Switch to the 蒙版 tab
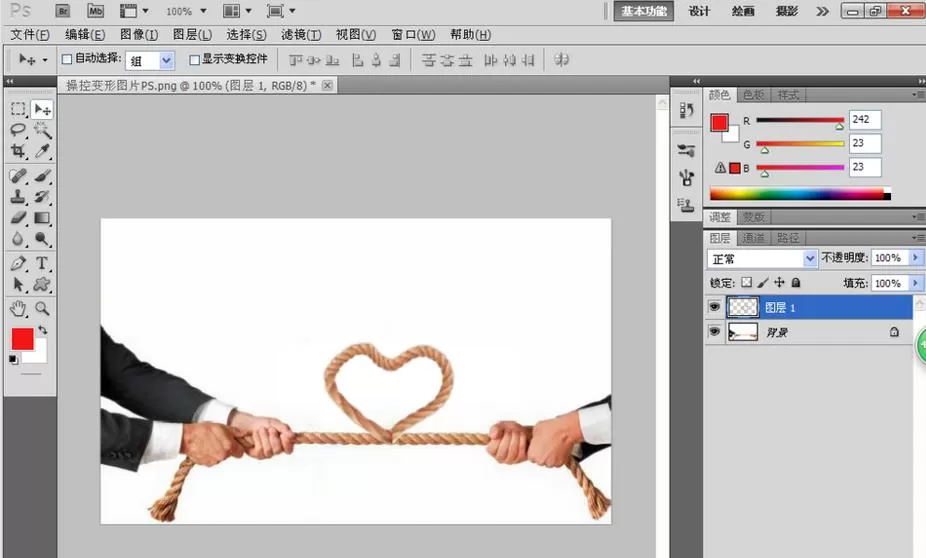 pos(754,217)
